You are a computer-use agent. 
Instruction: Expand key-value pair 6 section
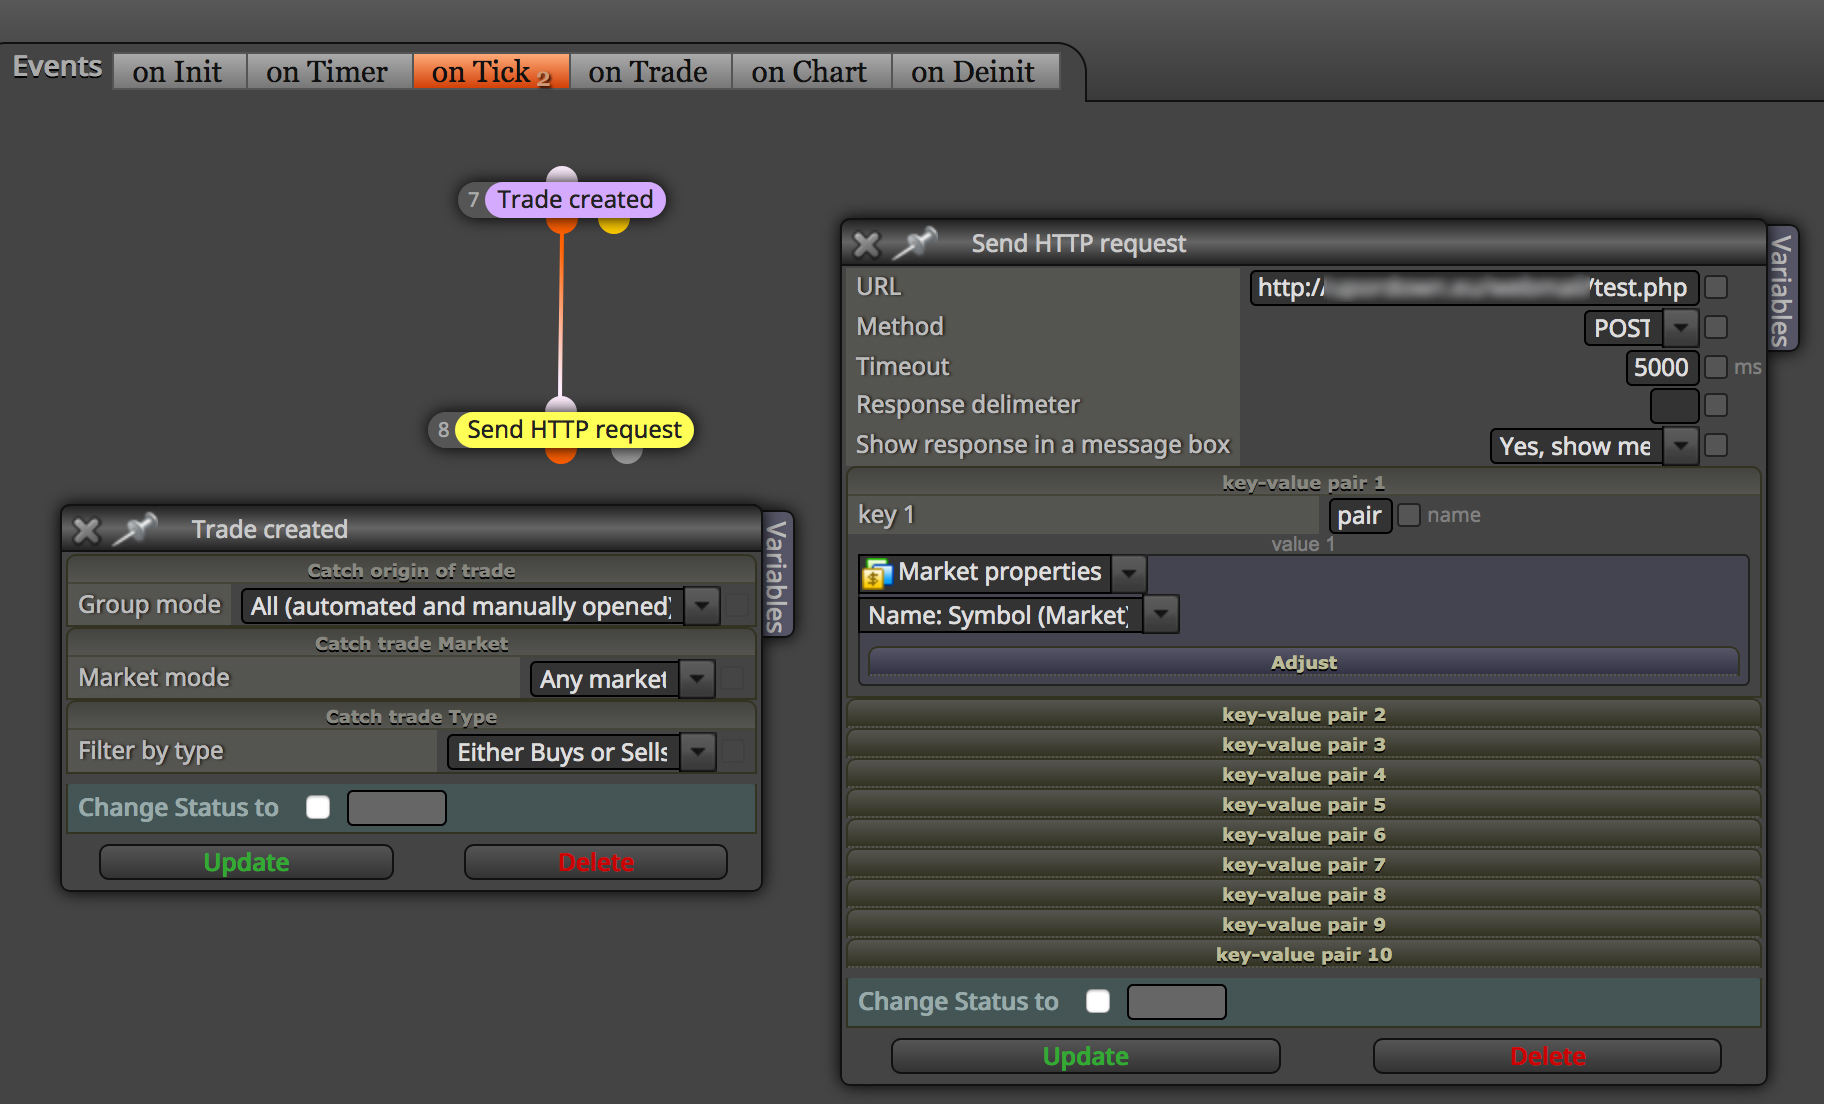pyautogui.click(x=1303, y=834)
